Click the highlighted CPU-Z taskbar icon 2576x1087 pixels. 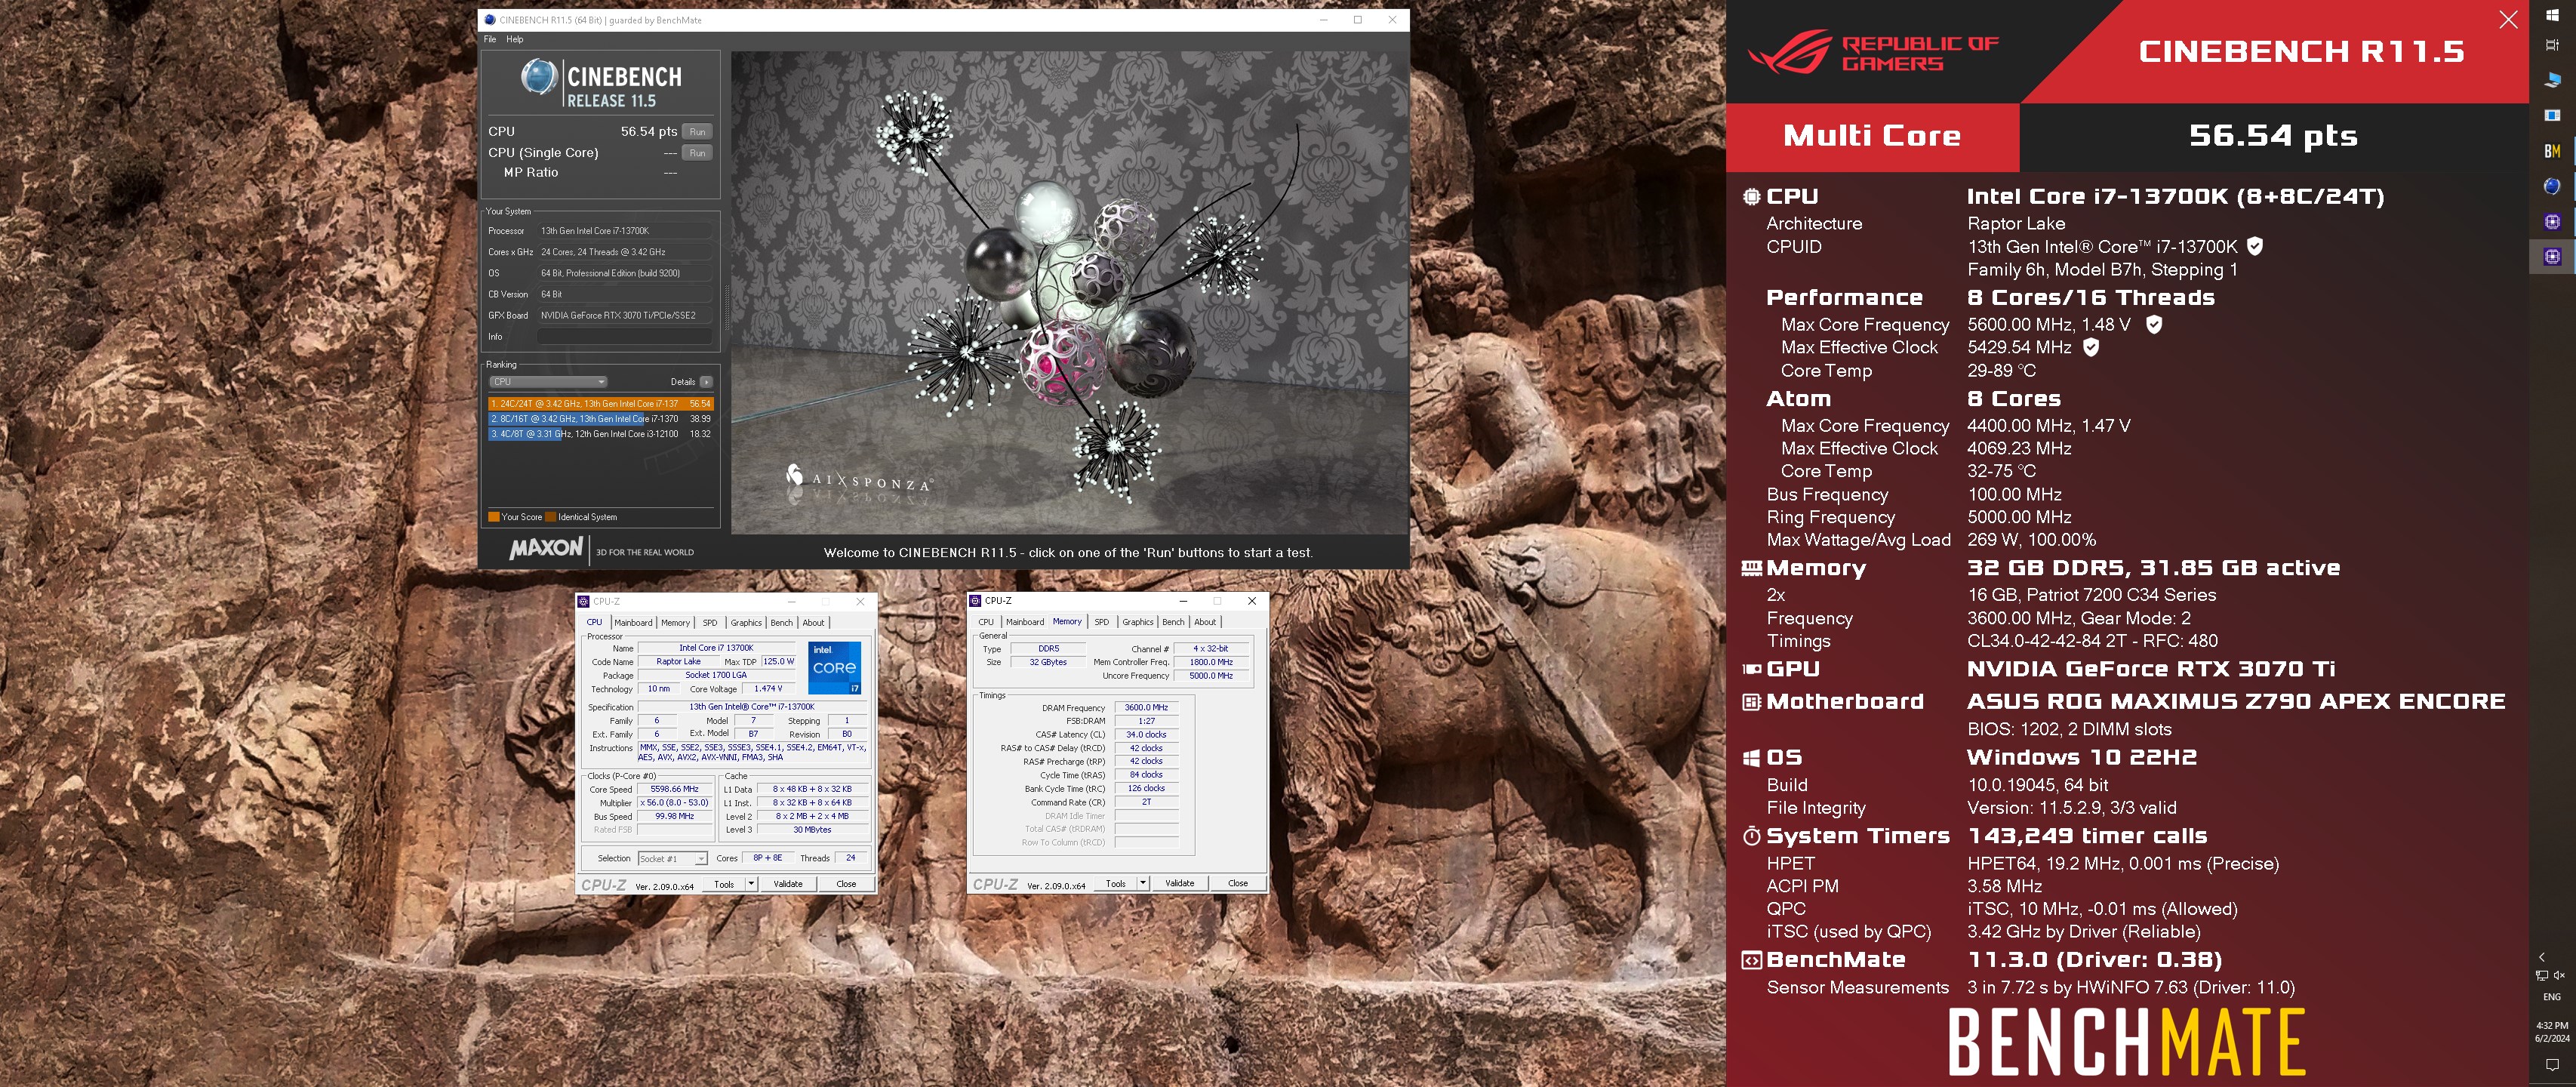[2552, 256]
